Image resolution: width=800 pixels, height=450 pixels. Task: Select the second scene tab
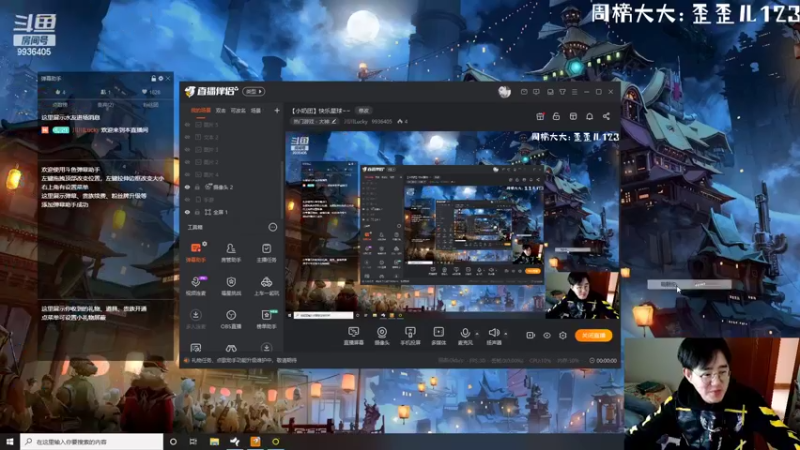[x=220, y=110]
